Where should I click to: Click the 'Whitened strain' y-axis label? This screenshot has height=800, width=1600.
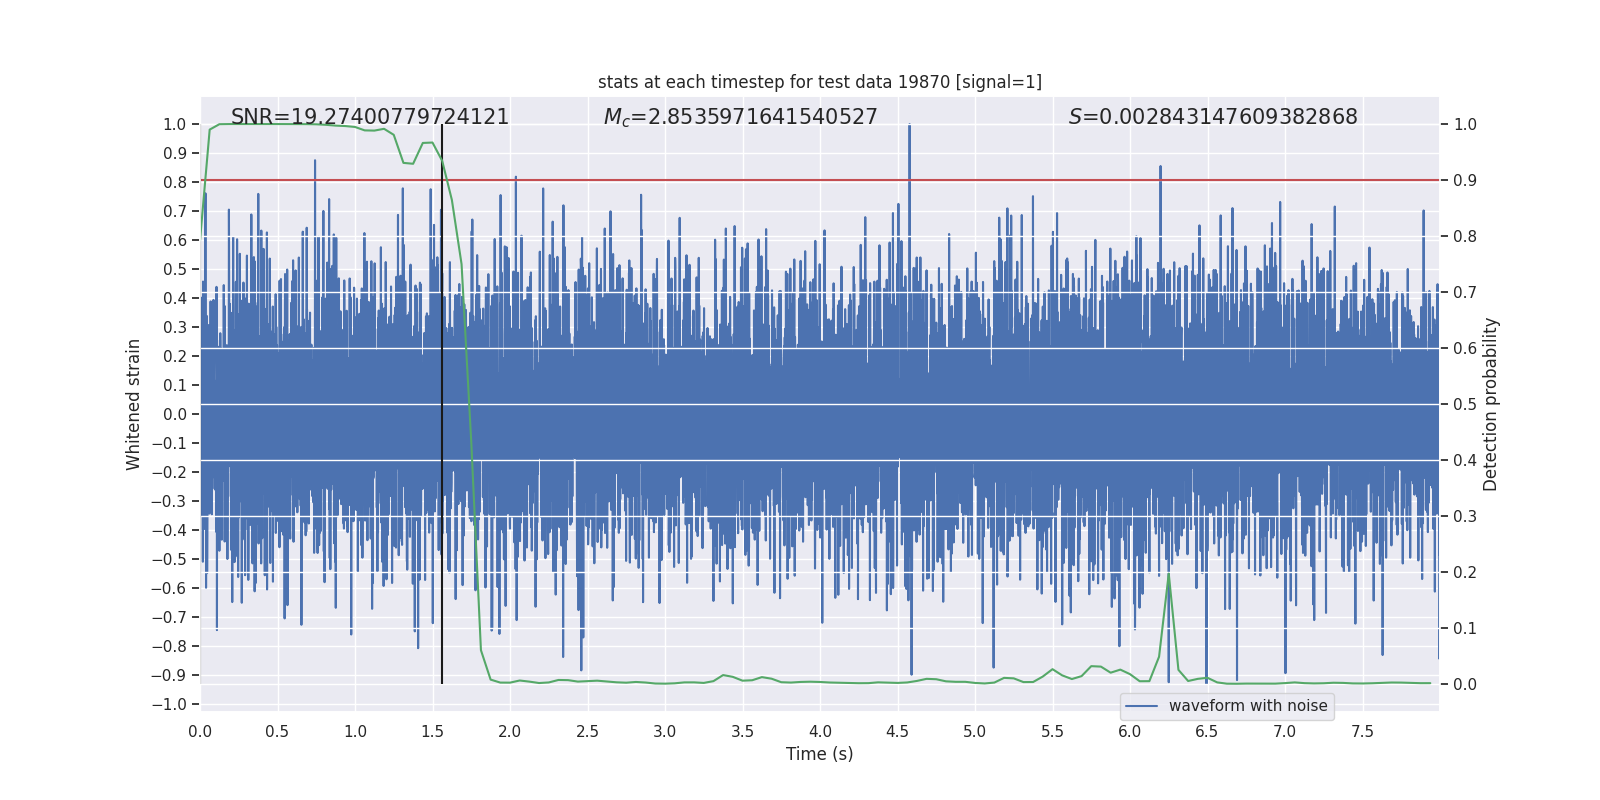(133, 404)
